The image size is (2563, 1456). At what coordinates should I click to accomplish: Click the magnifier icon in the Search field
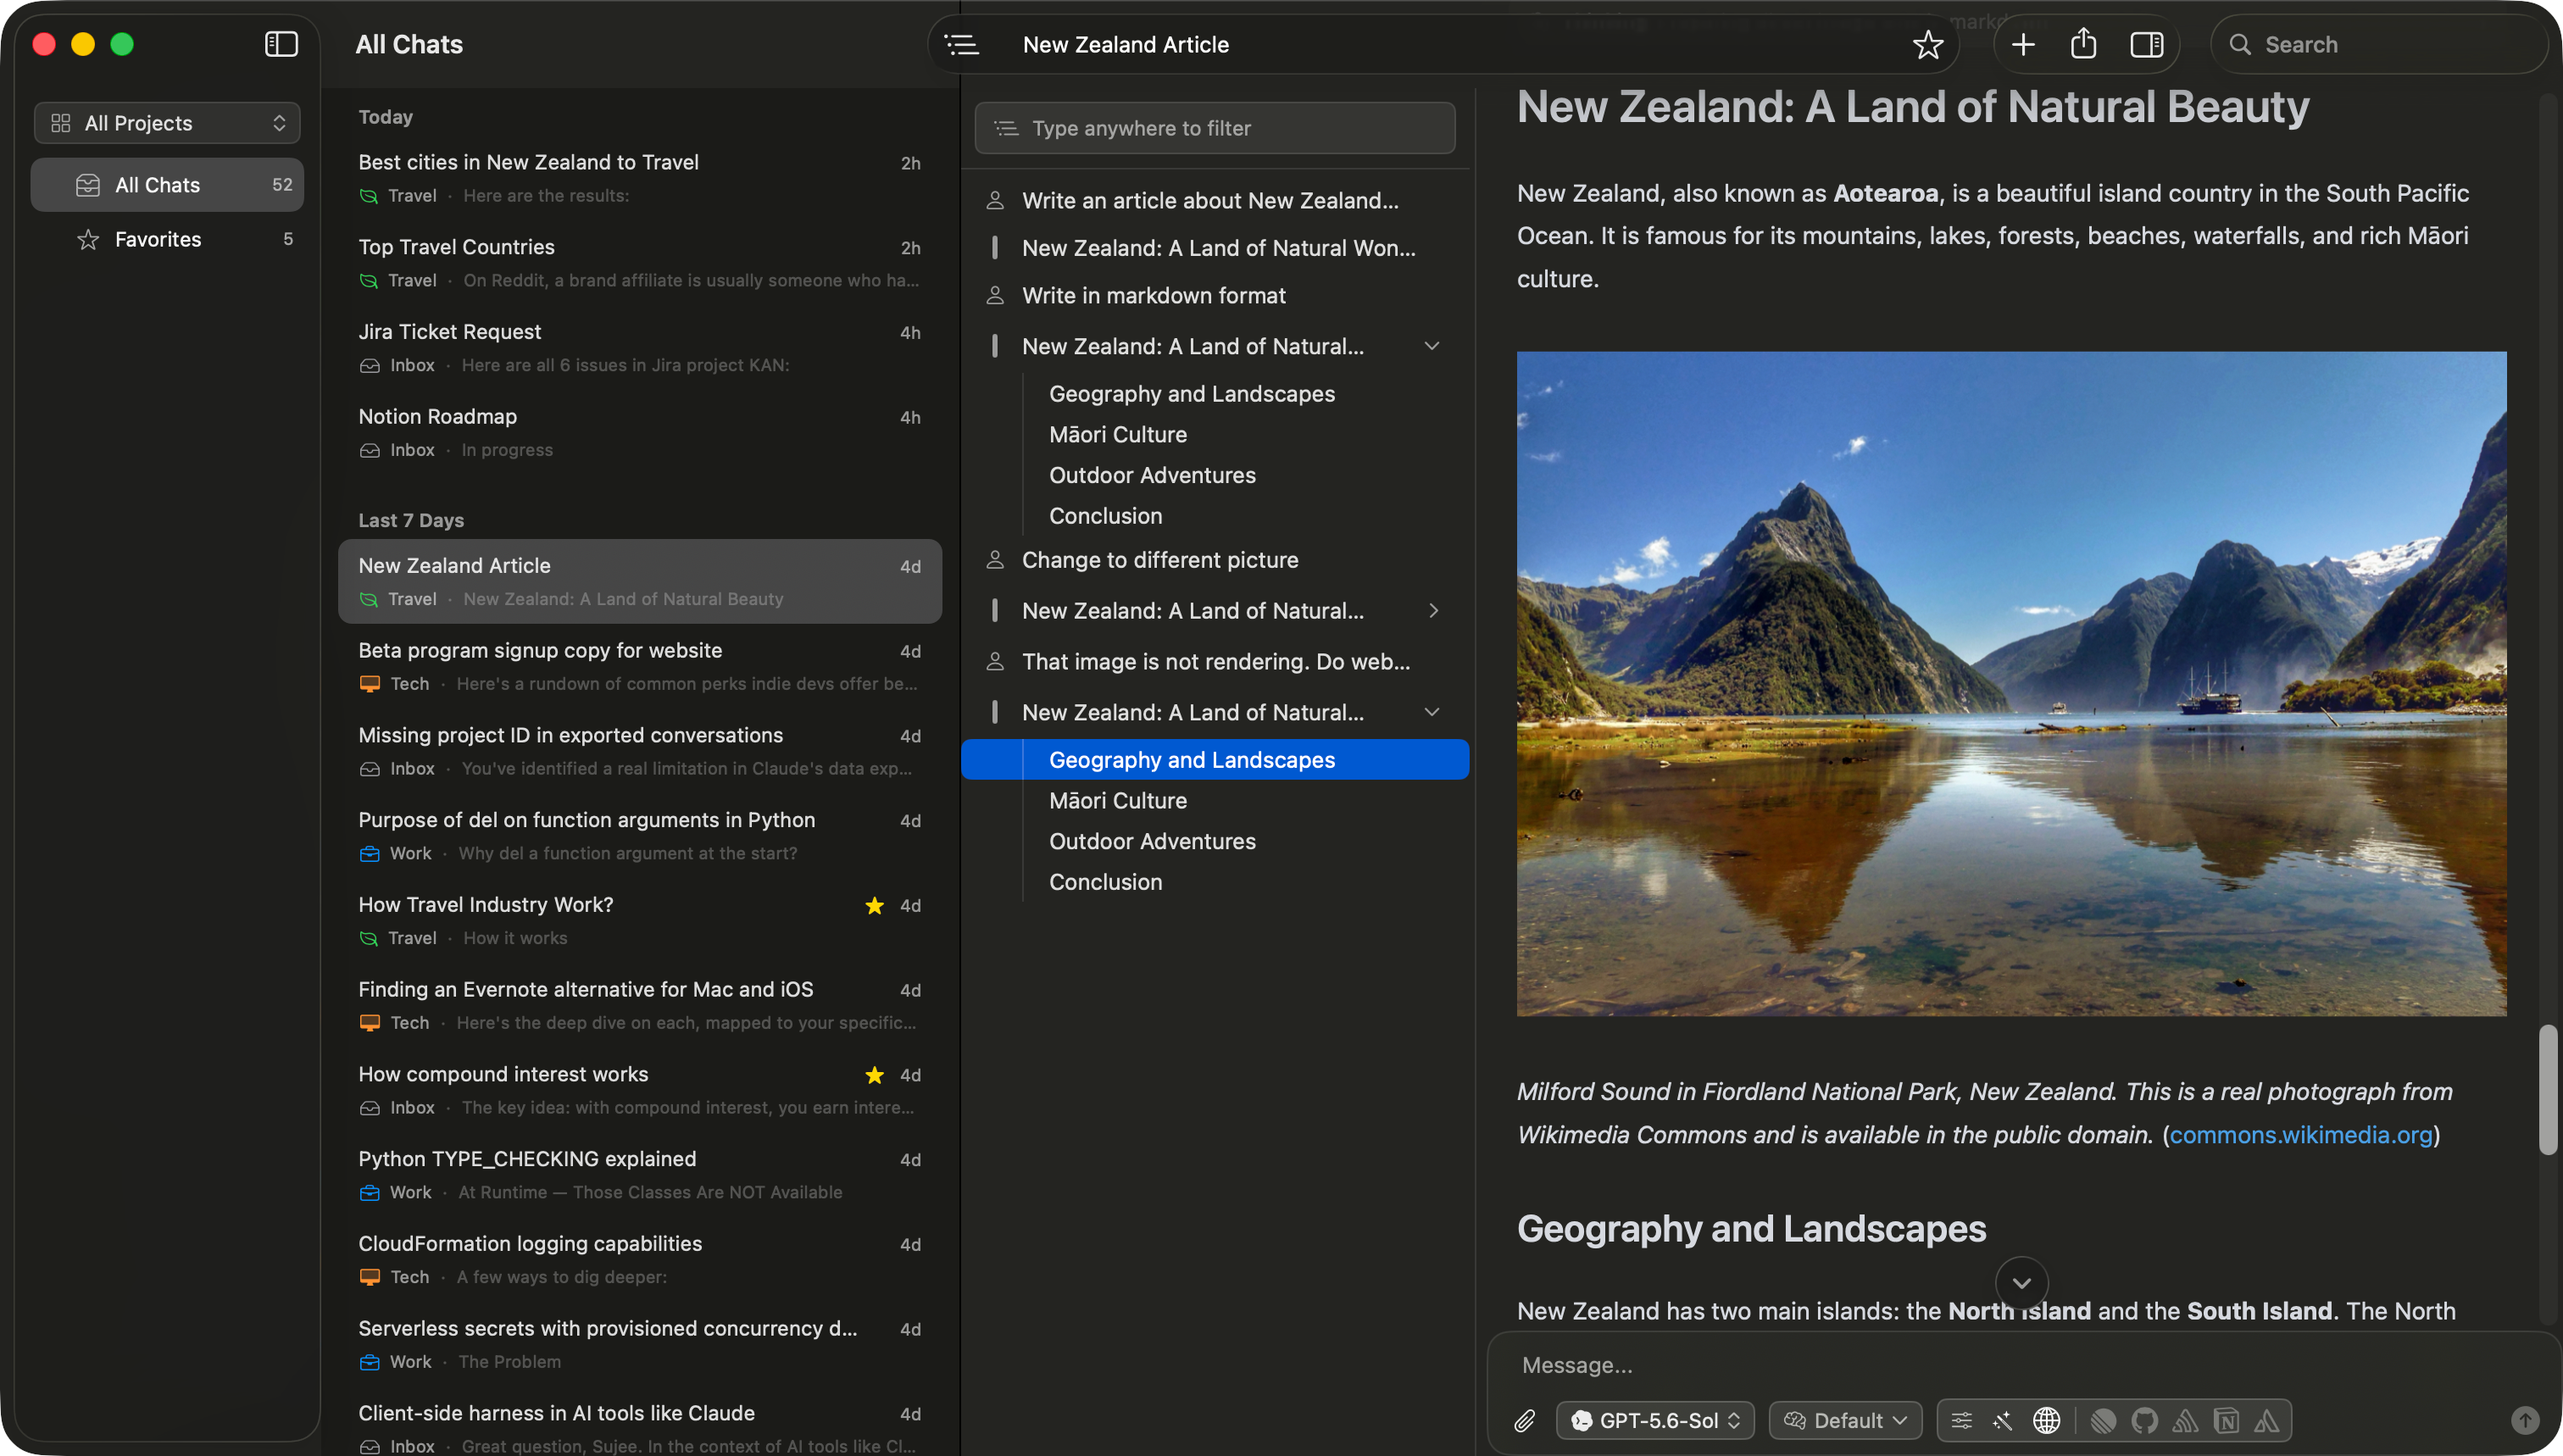pos(2239,45)
